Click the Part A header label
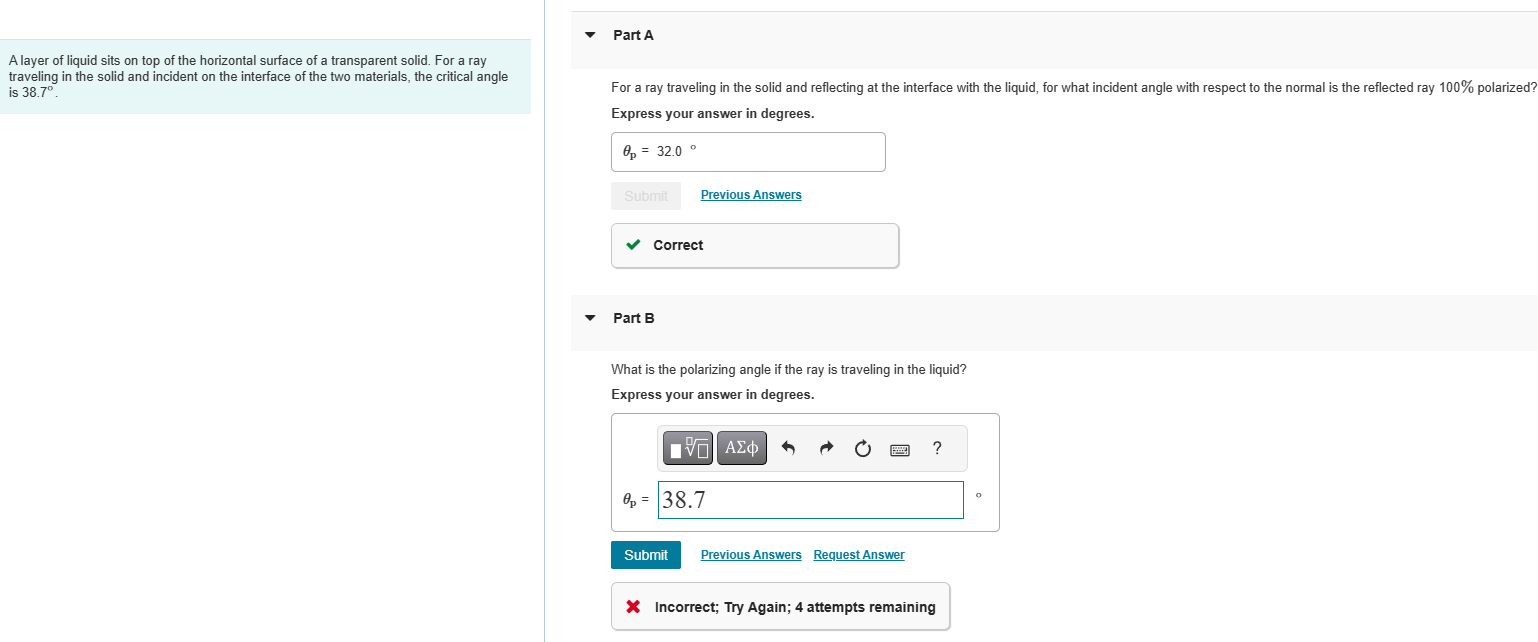 tap(634, 35)
